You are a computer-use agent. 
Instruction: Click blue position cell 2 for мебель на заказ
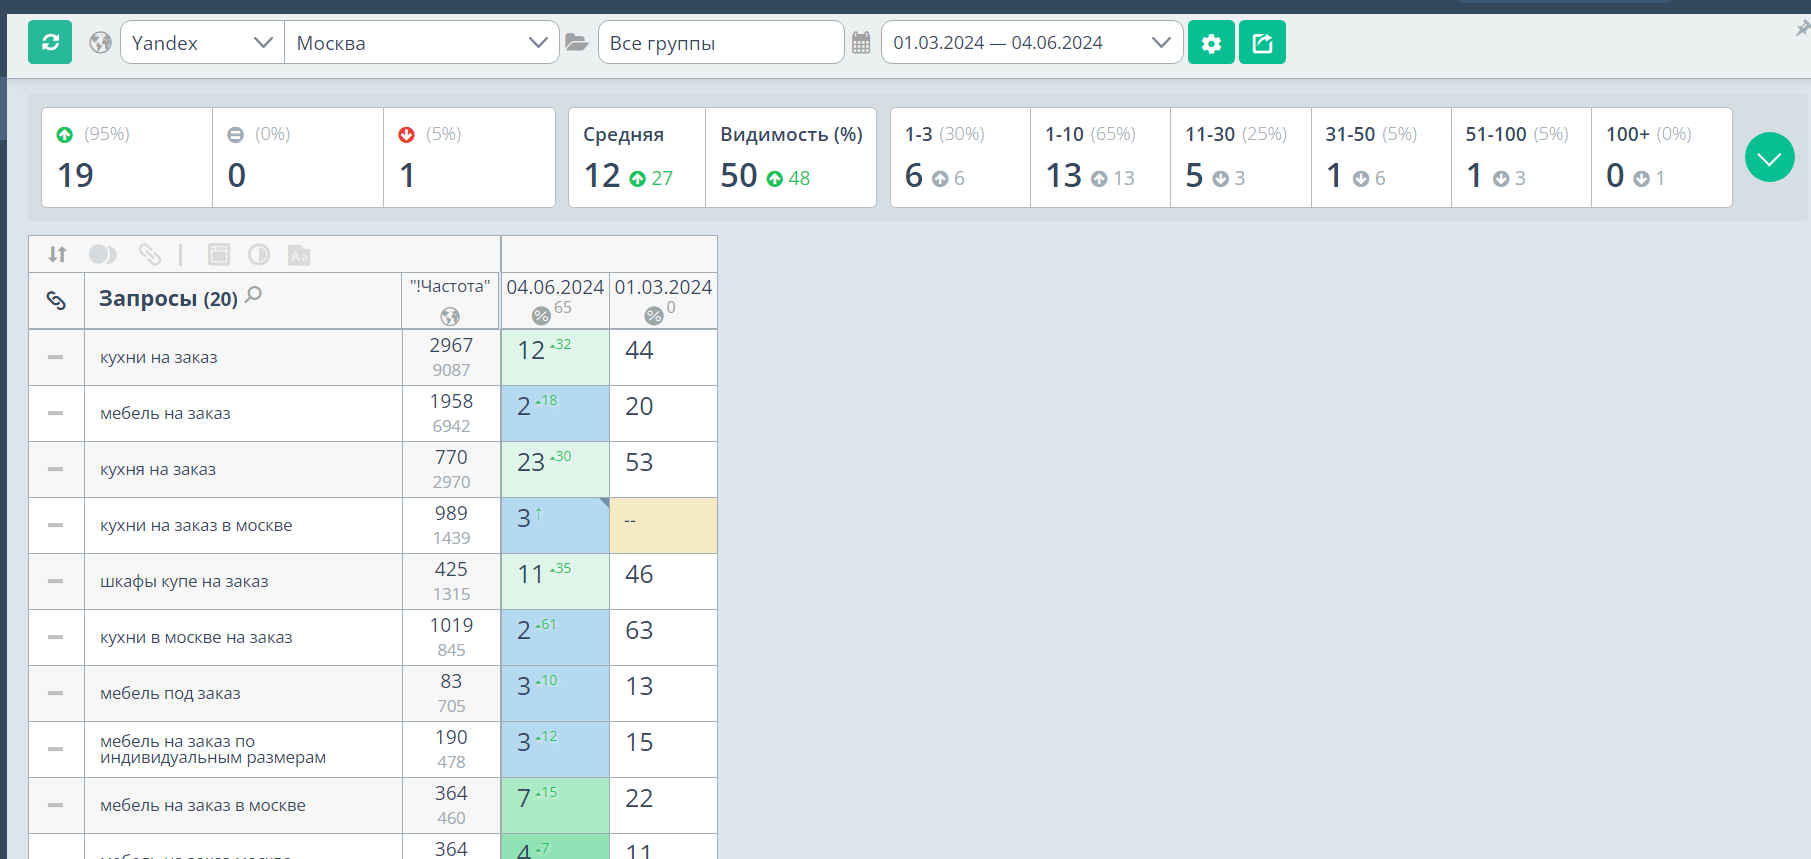click(555, 413)
